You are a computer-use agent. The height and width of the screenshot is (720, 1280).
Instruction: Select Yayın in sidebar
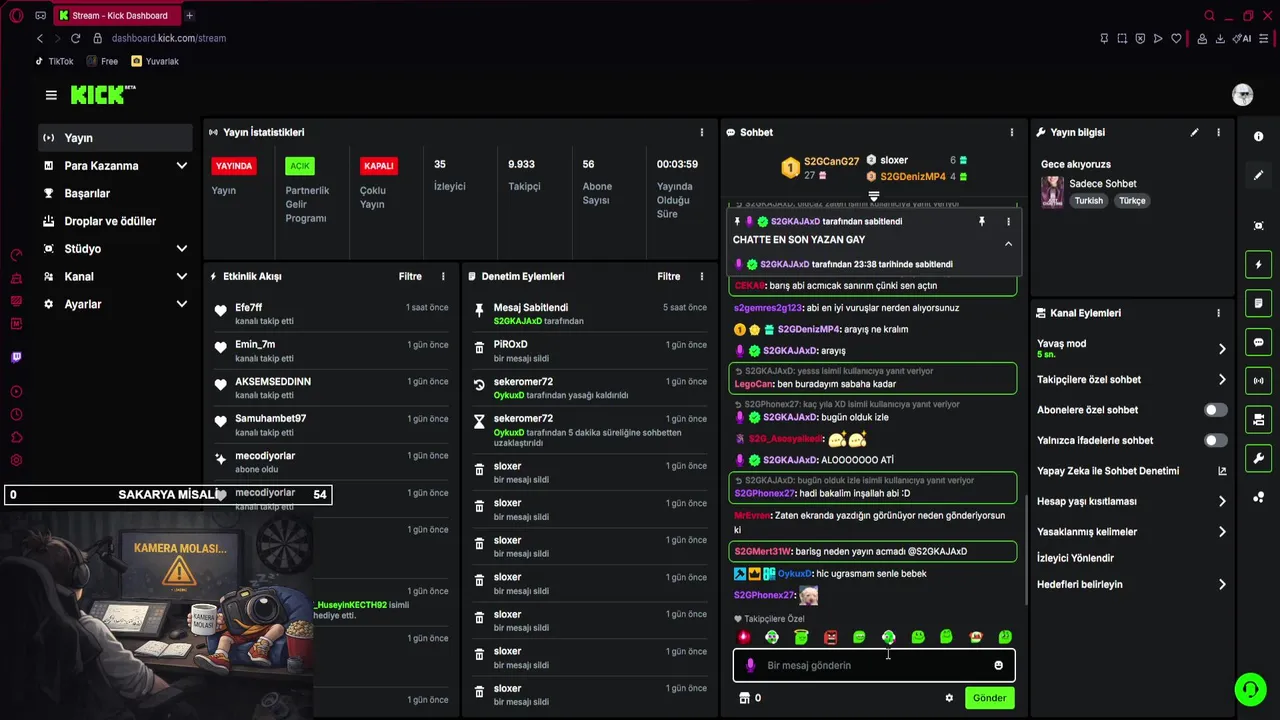pyautogui.click(x=115, y=138)
